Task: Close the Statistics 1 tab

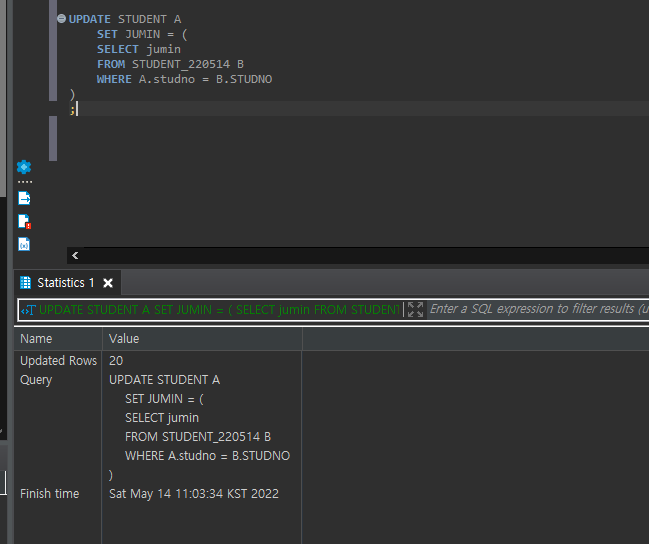Action: [x=108, y=283]
